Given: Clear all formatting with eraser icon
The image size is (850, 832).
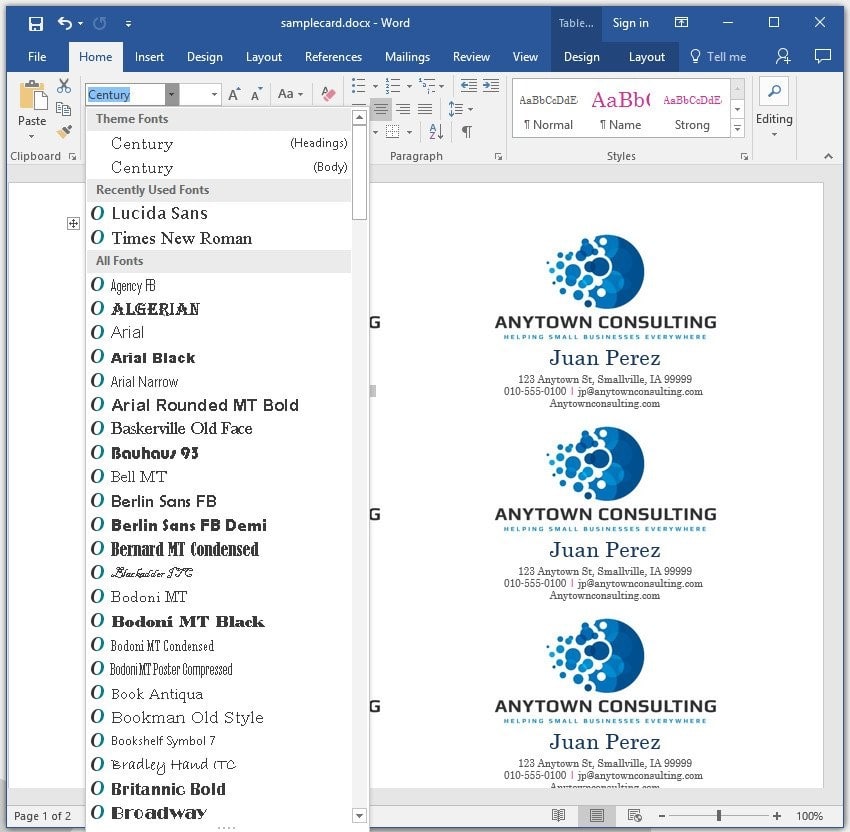Looking at the screenshot, I should pyautogui.click(x=328, y=94).
